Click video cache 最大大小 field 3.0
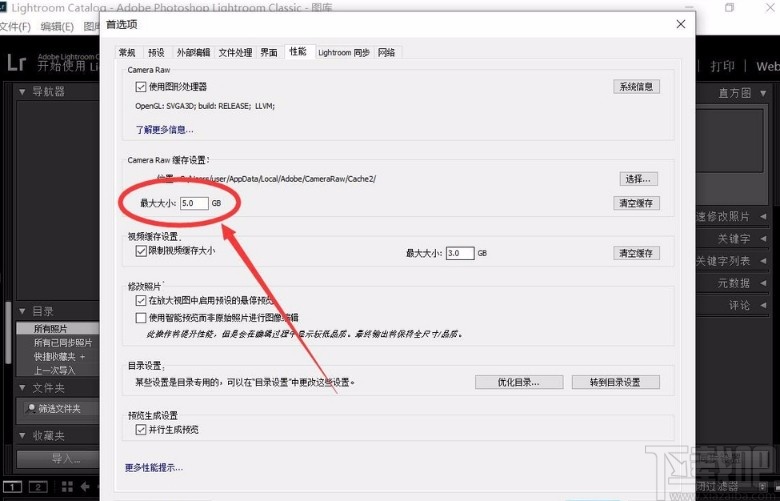This screenshot has width=780, height=501. pos(460,253)
